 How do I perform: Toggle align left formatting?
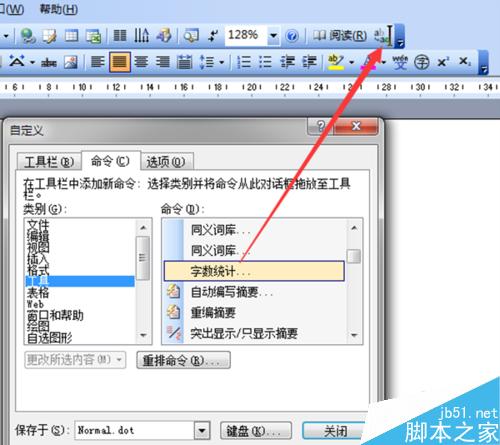(98, 62)
